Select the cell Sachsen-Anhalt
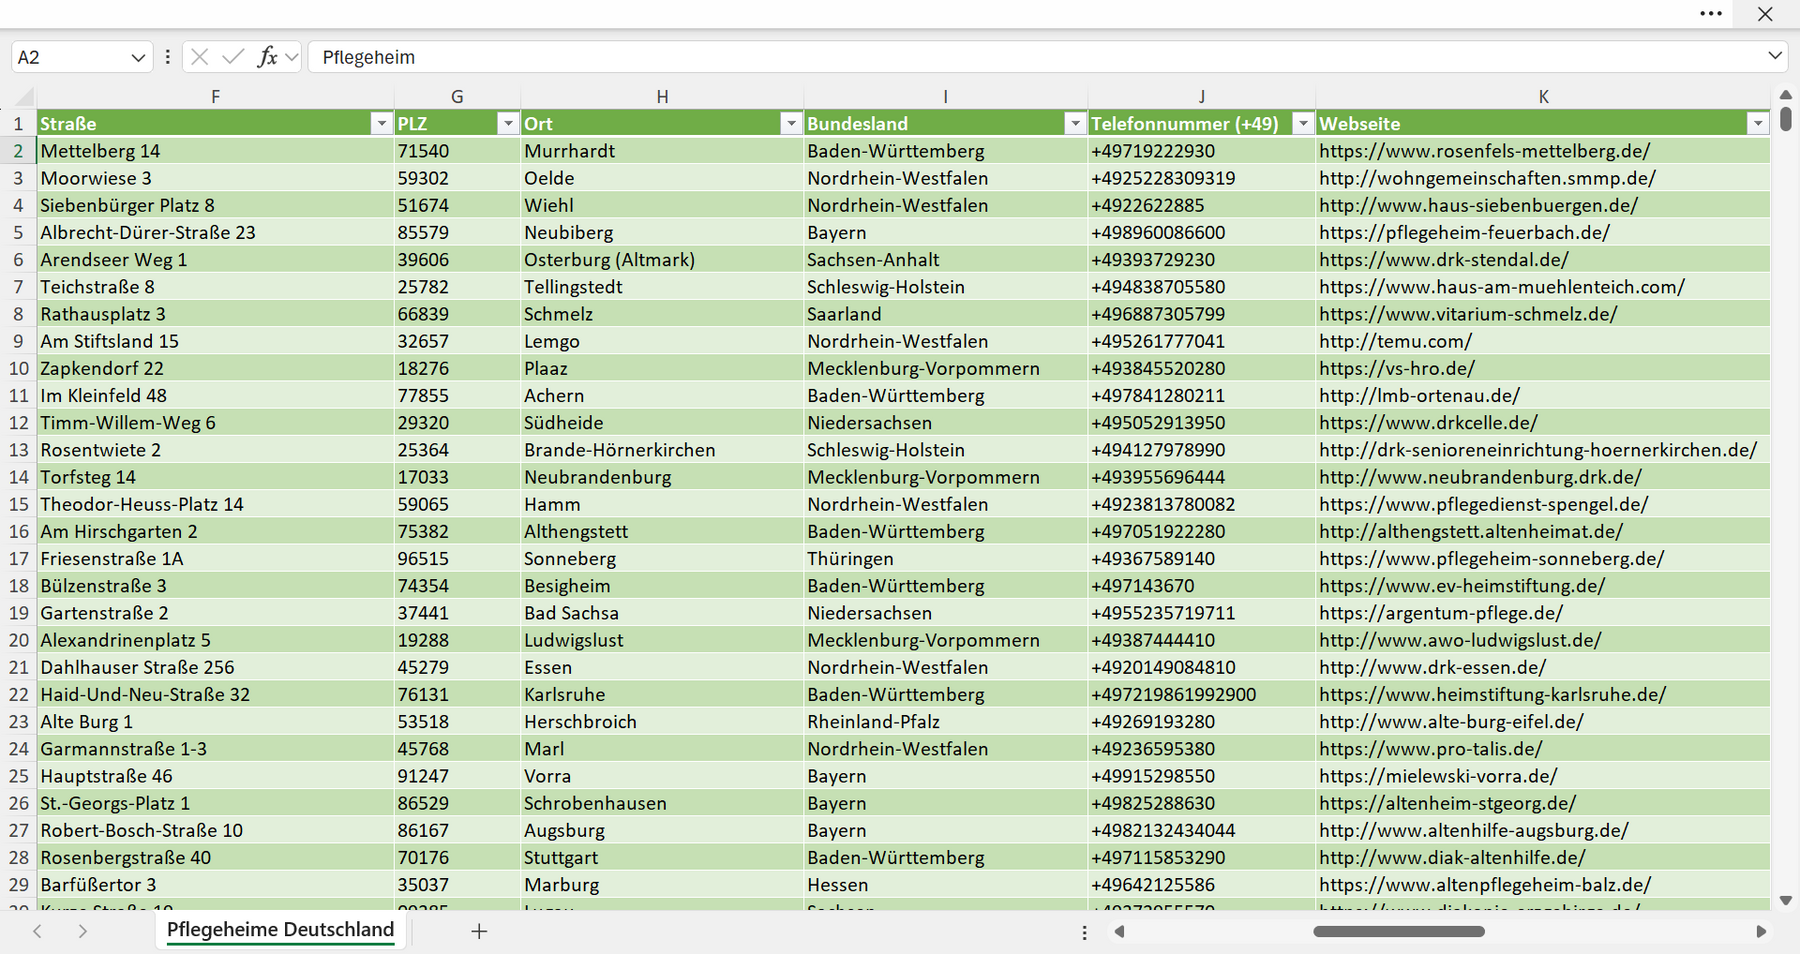Screen dimensions: 1800x954 (x=945, y=260)
